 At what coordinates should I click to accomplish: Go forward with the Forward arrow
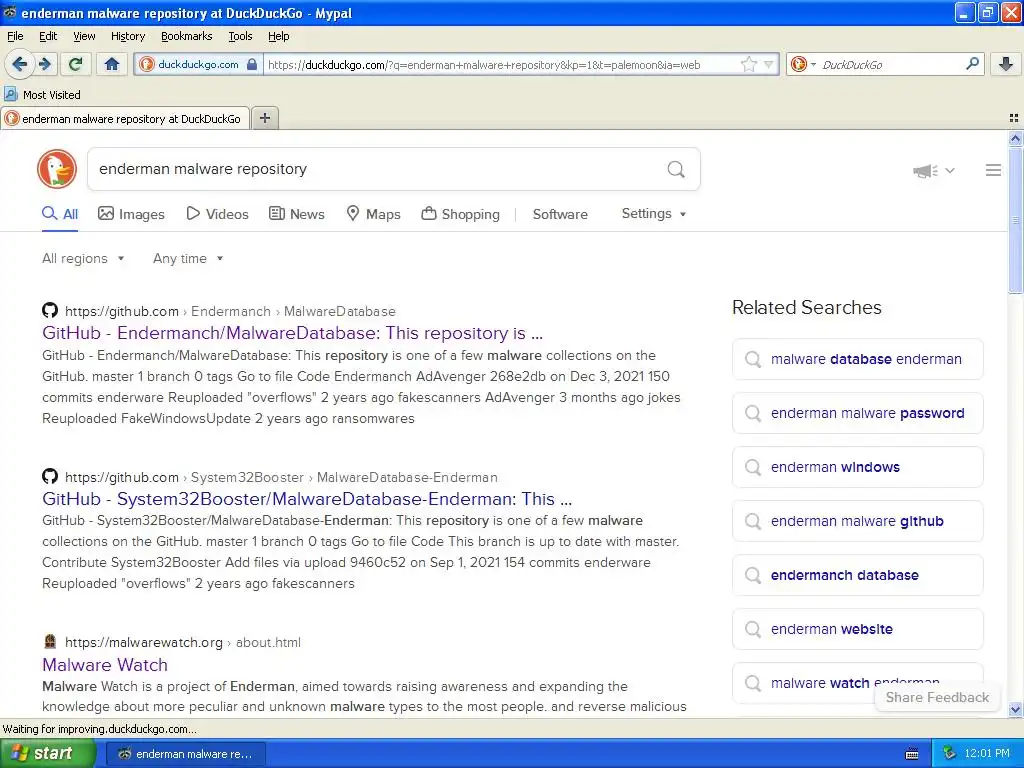pos(45,64)
